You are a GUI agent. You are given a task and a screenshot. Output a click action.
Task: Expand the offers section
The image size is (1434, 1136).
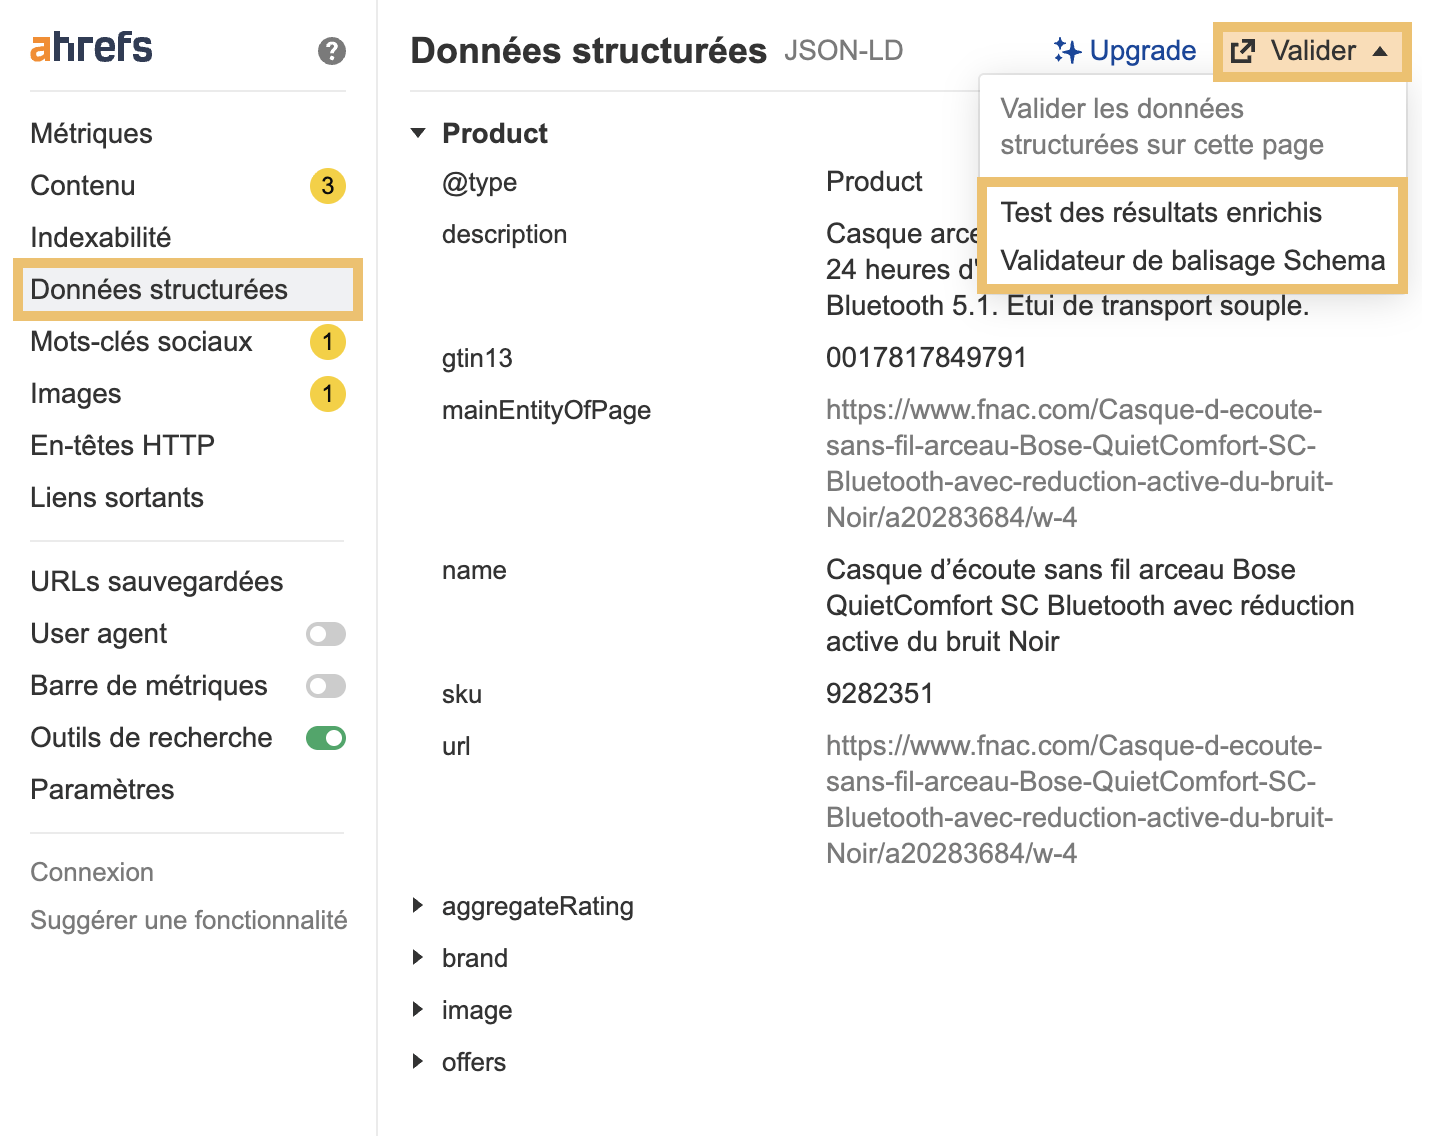[419, 1061]
